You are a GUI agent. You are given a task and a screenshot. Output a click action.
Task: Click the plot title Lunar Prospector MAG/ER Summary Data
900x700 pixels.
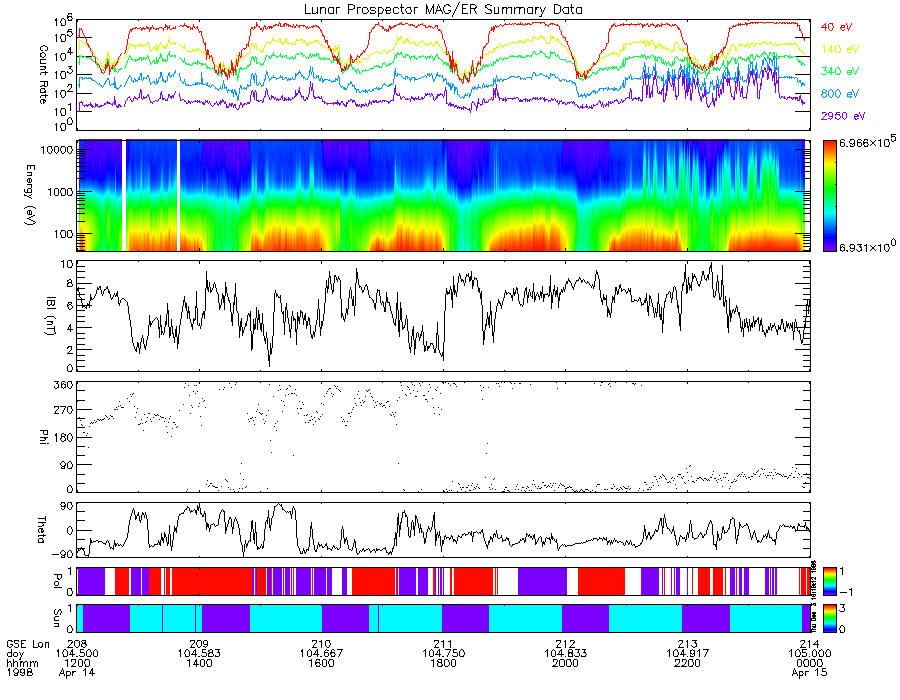pyautogui.click(x=443, y=10)
